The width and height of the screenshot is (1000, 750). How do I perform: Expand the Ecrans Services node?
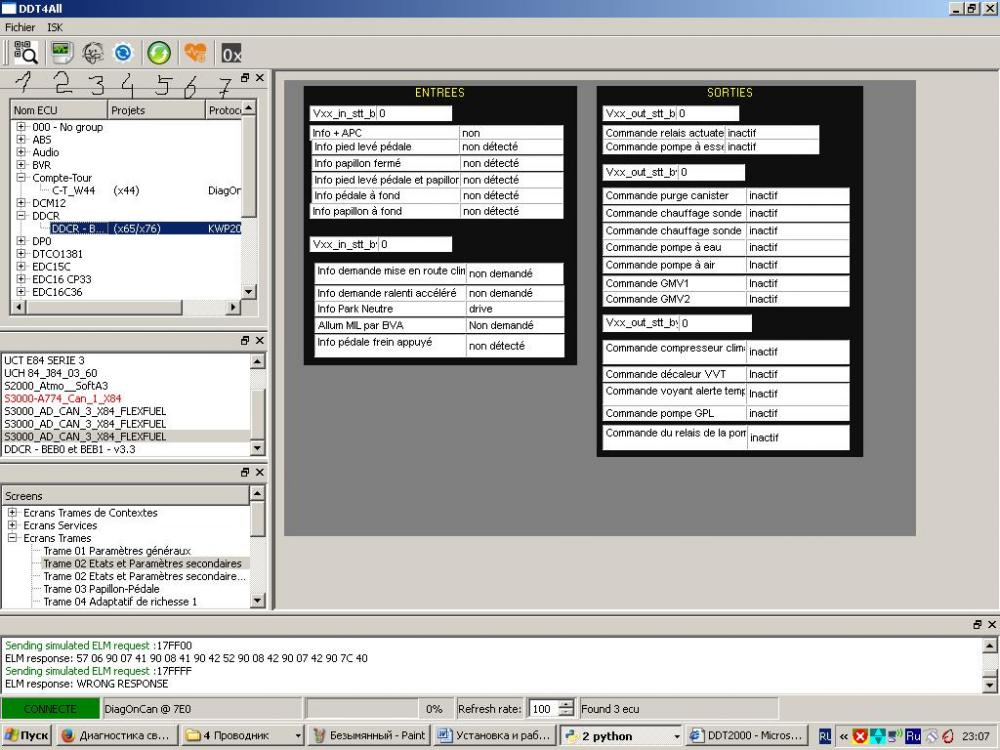12,525
